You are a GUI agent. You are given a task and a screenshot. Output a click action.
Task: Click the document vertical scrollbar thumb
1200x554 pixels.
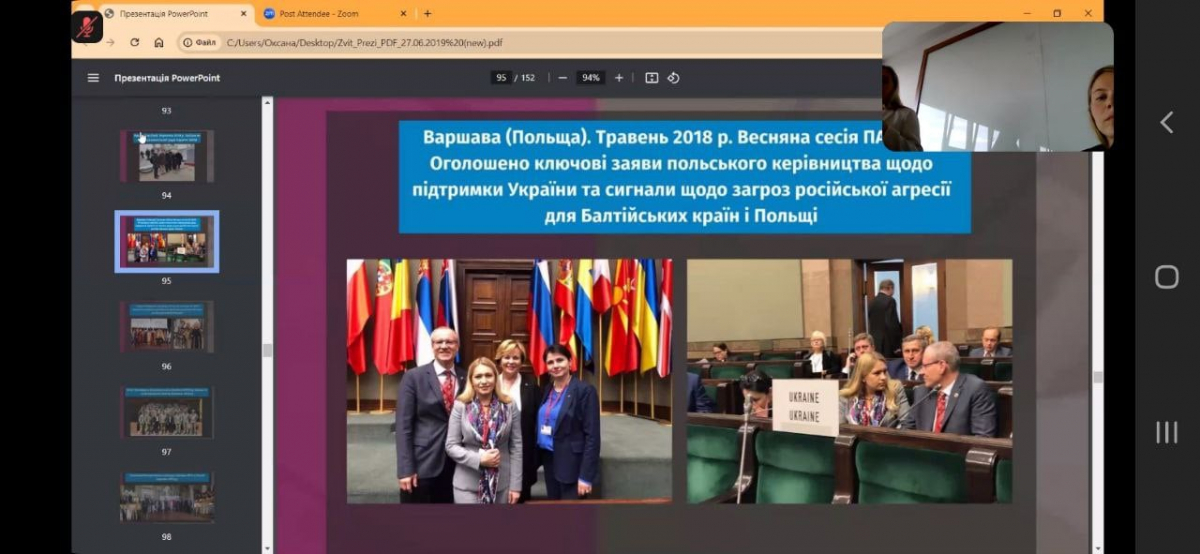(x=1098, y=377)
